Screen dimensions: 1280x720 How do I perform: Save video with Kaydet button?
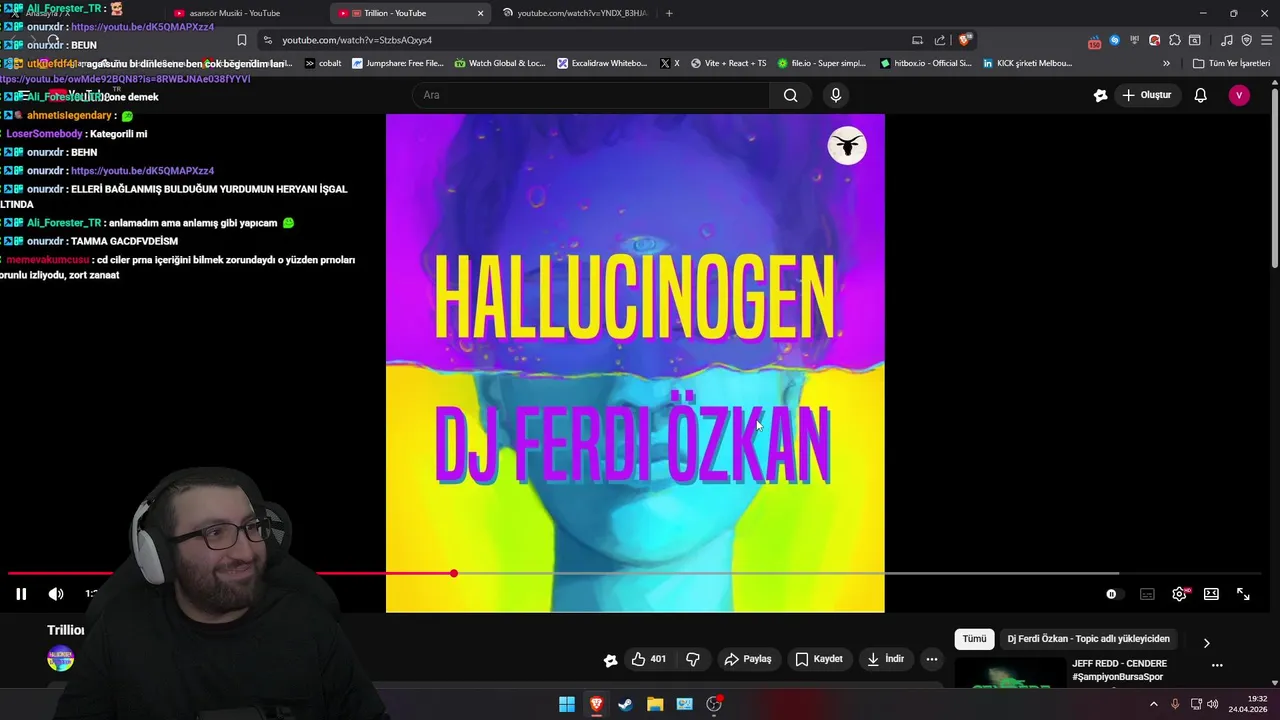pyautogui.click(x=819, y=659)
